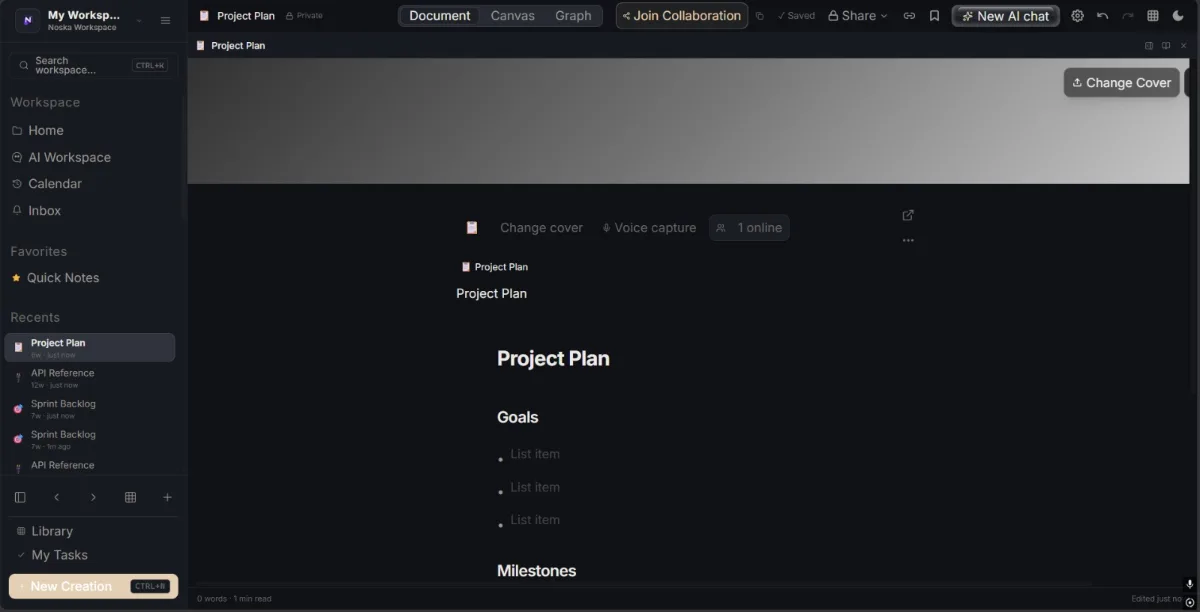Image resolution: width=1200 pixels, height=612 pixels.
Task: Open the three-dot more options menu
Action: coord(908,240)
